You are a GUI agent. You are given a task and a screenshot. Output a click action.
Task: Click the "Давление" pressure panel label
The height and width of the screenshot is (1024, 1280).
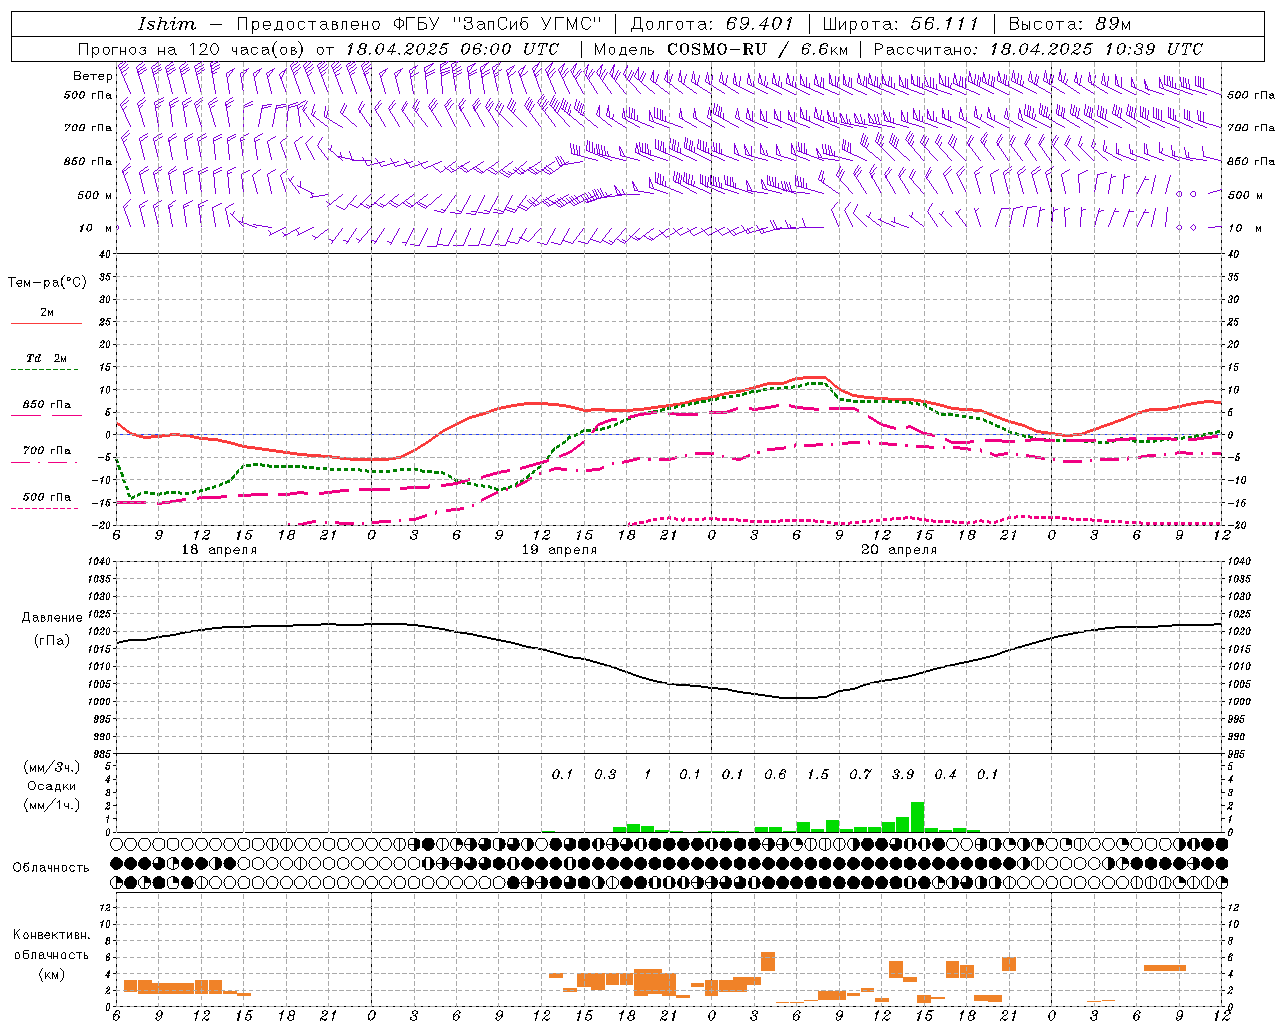pyautogui.click(x=52, y=618)
